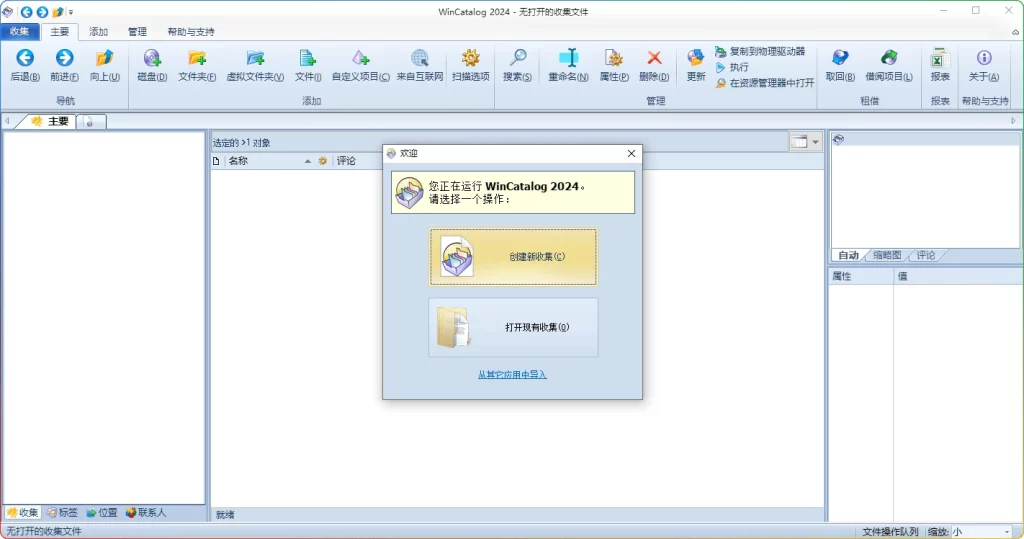Switch to the 管理 ribbon tab

pyautogui.click(x=137, y=31)
